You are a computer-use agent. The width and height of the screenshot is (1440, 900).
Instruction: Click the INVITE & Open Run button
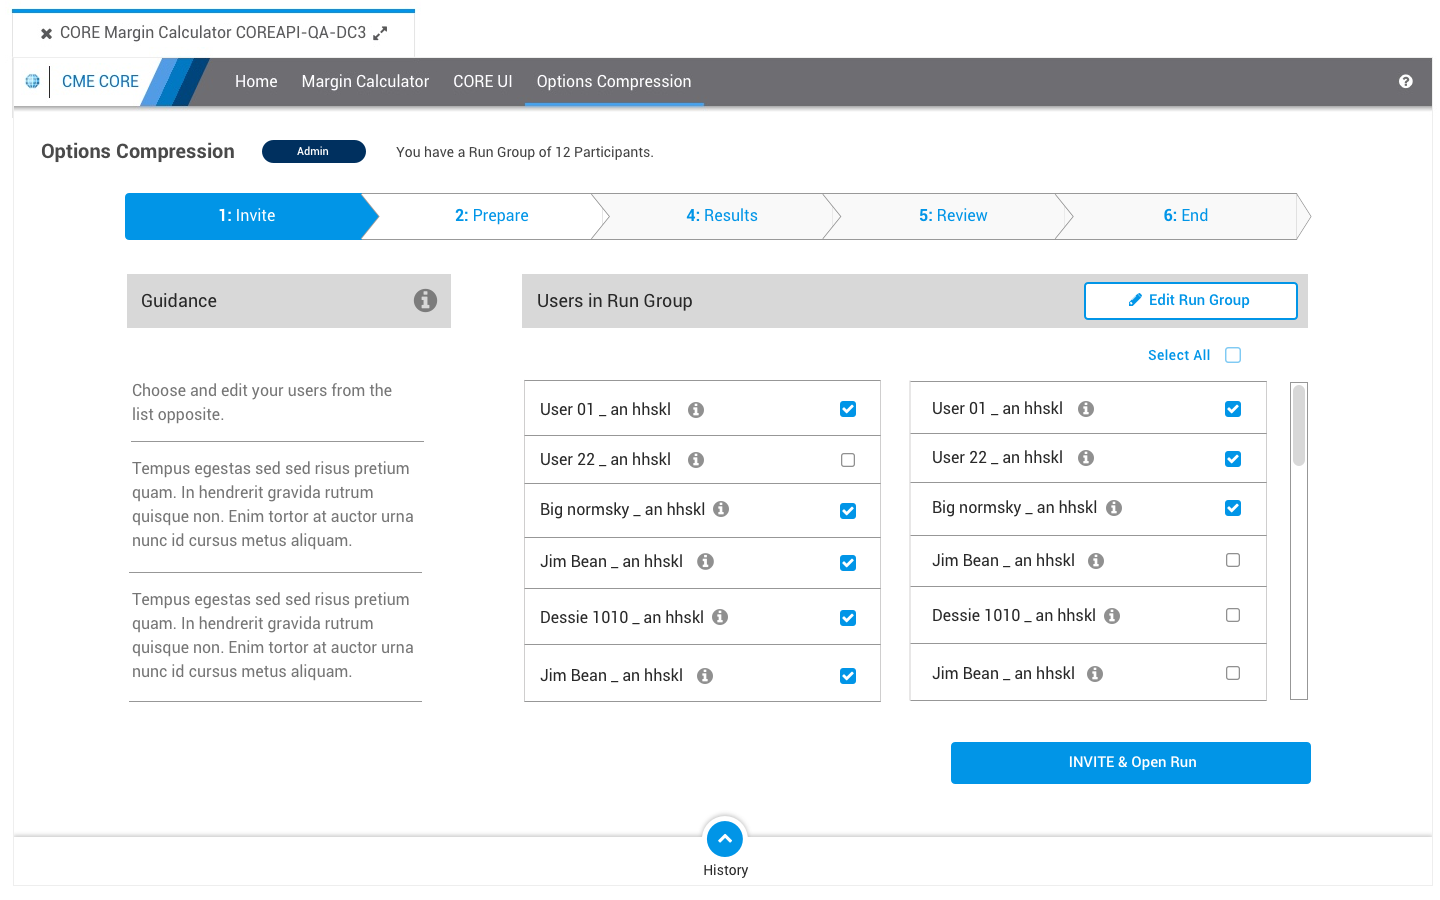1130,763
